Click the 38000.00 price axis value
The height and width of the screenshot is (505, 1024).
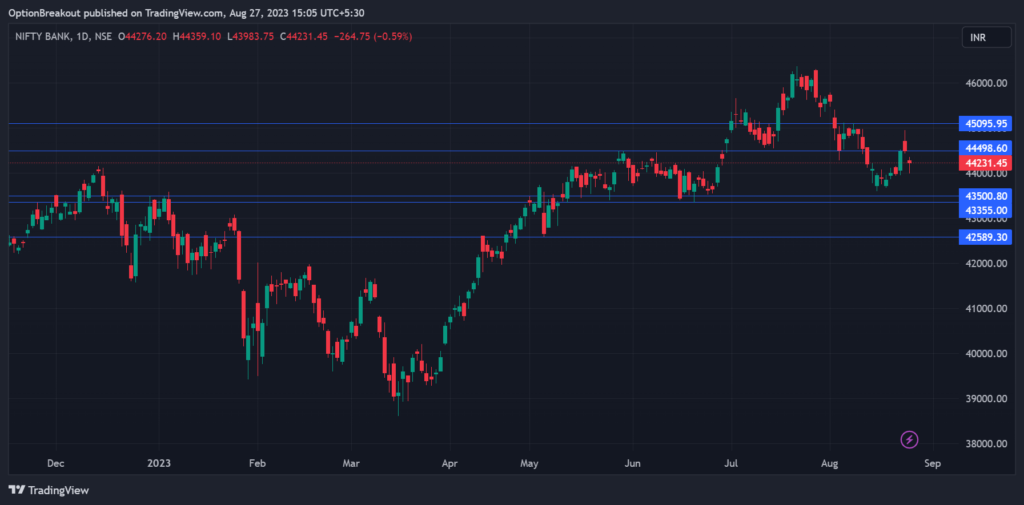[x=986, y=444]
